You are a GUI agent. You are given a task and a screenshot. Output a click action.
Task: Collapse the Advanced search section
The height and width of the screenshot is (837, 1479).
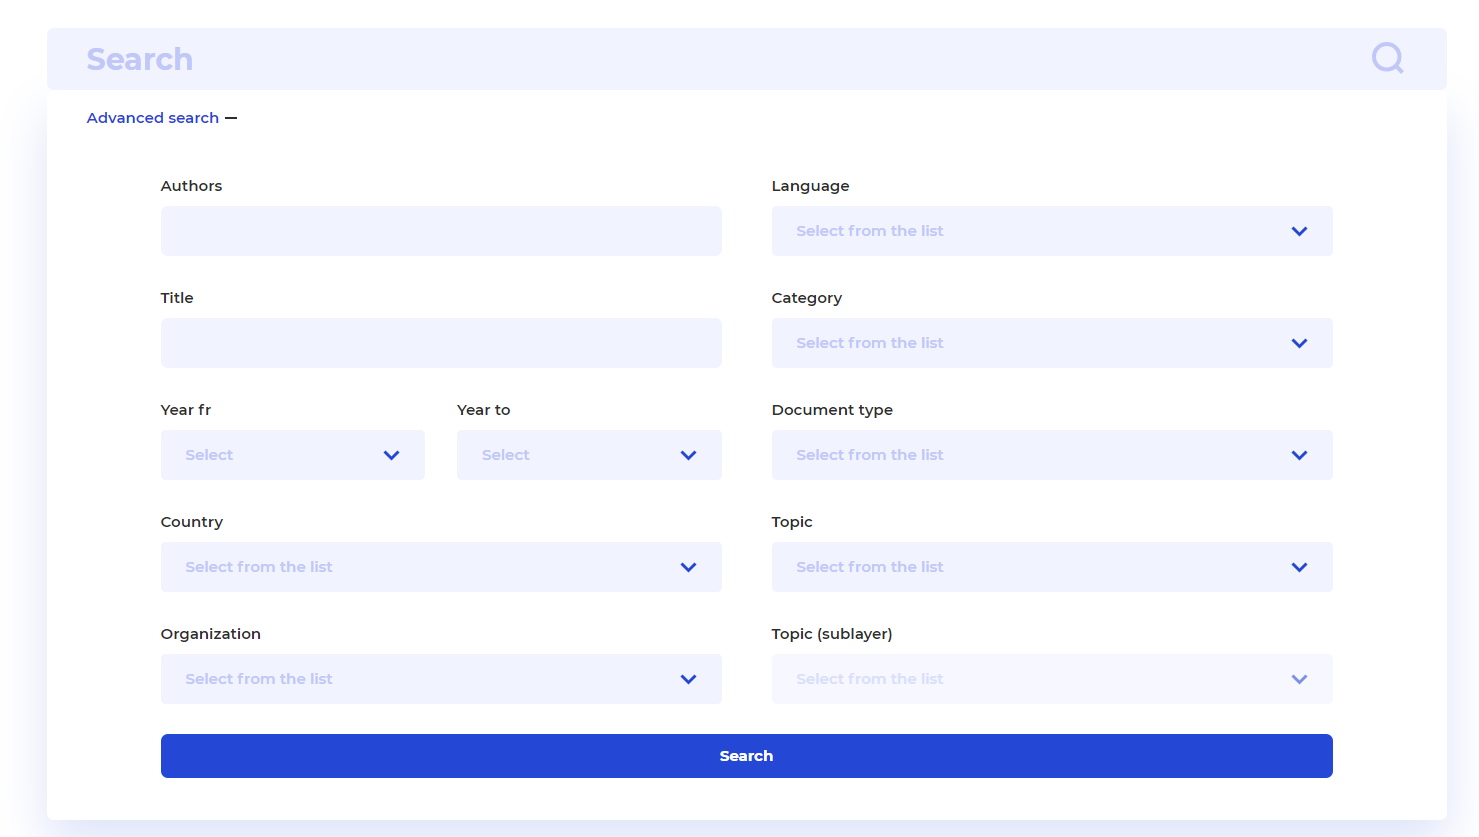click(x=153, y=118)
